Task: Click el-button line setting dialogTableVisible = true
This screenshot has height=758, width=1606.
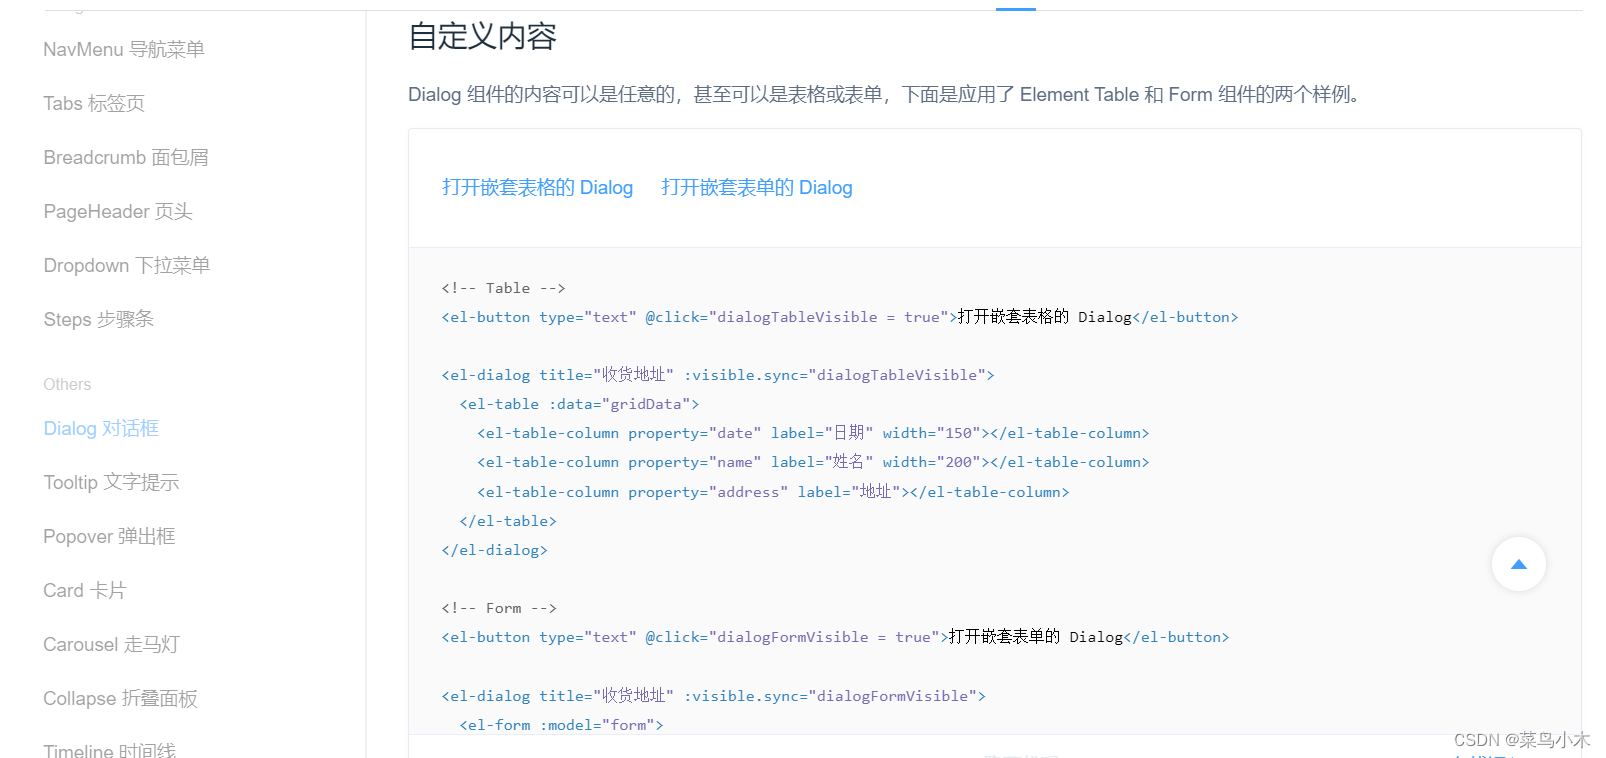Action: click(840, 317)
